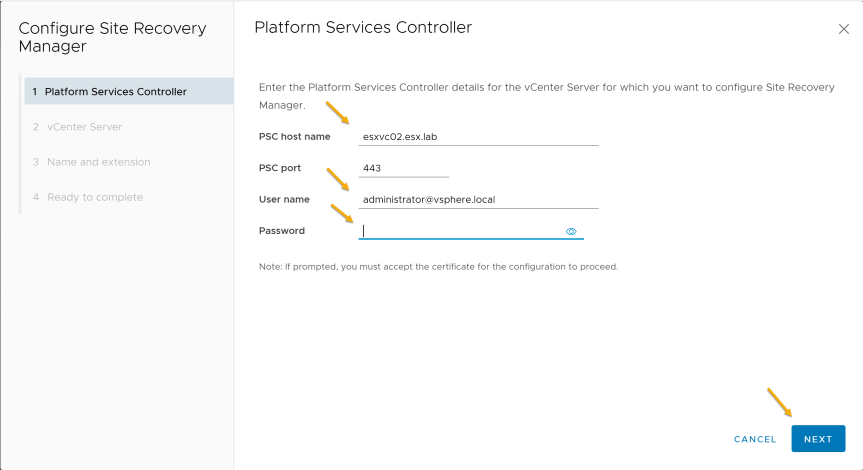Cancel the configuration wizard
The image size is (863, 470).
point(755,439)
